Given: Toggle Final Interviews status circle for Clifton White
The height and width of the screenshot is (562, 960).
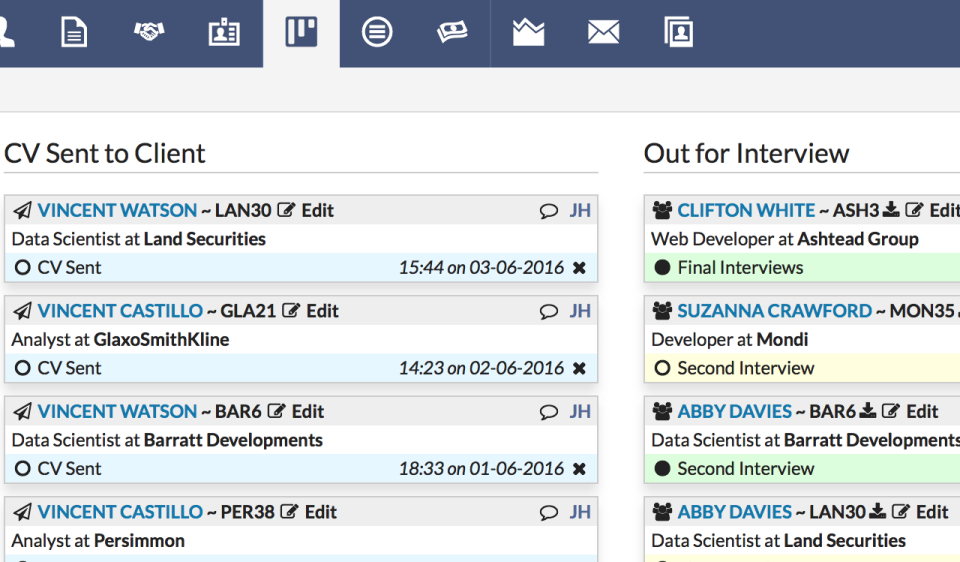Looking at the screenshot, I should [661, 268].
